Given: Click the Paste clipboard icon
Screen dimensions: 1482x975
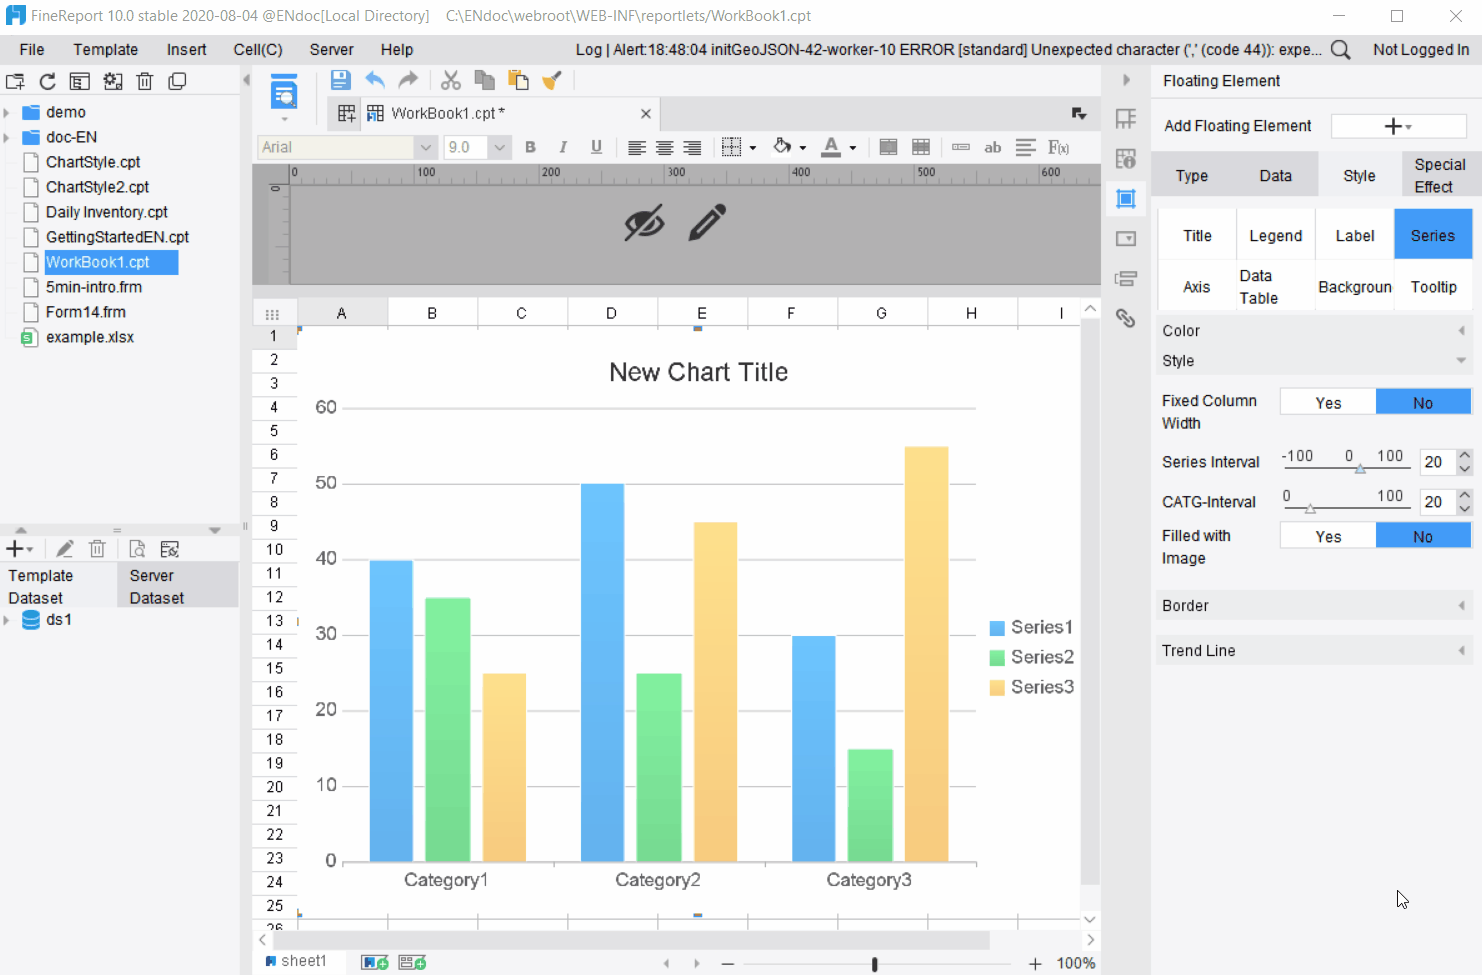Looking at the screenshot, I should (518, 80).
